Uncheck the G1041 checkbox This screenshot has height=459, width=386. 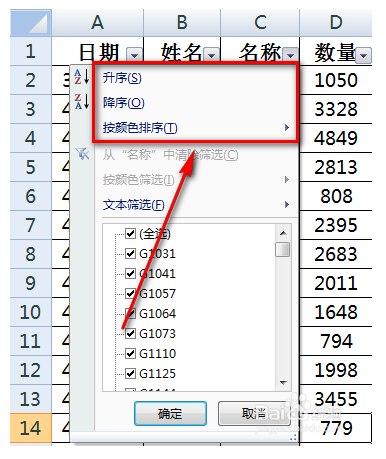pos(130,274)
